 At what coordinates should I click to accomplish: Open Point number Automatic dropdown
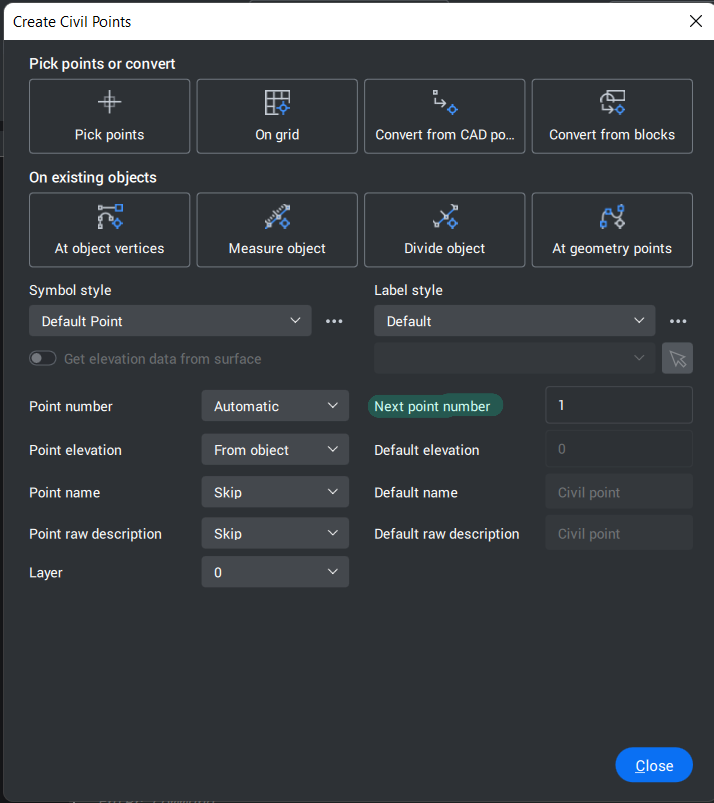(x=275, y=406)
